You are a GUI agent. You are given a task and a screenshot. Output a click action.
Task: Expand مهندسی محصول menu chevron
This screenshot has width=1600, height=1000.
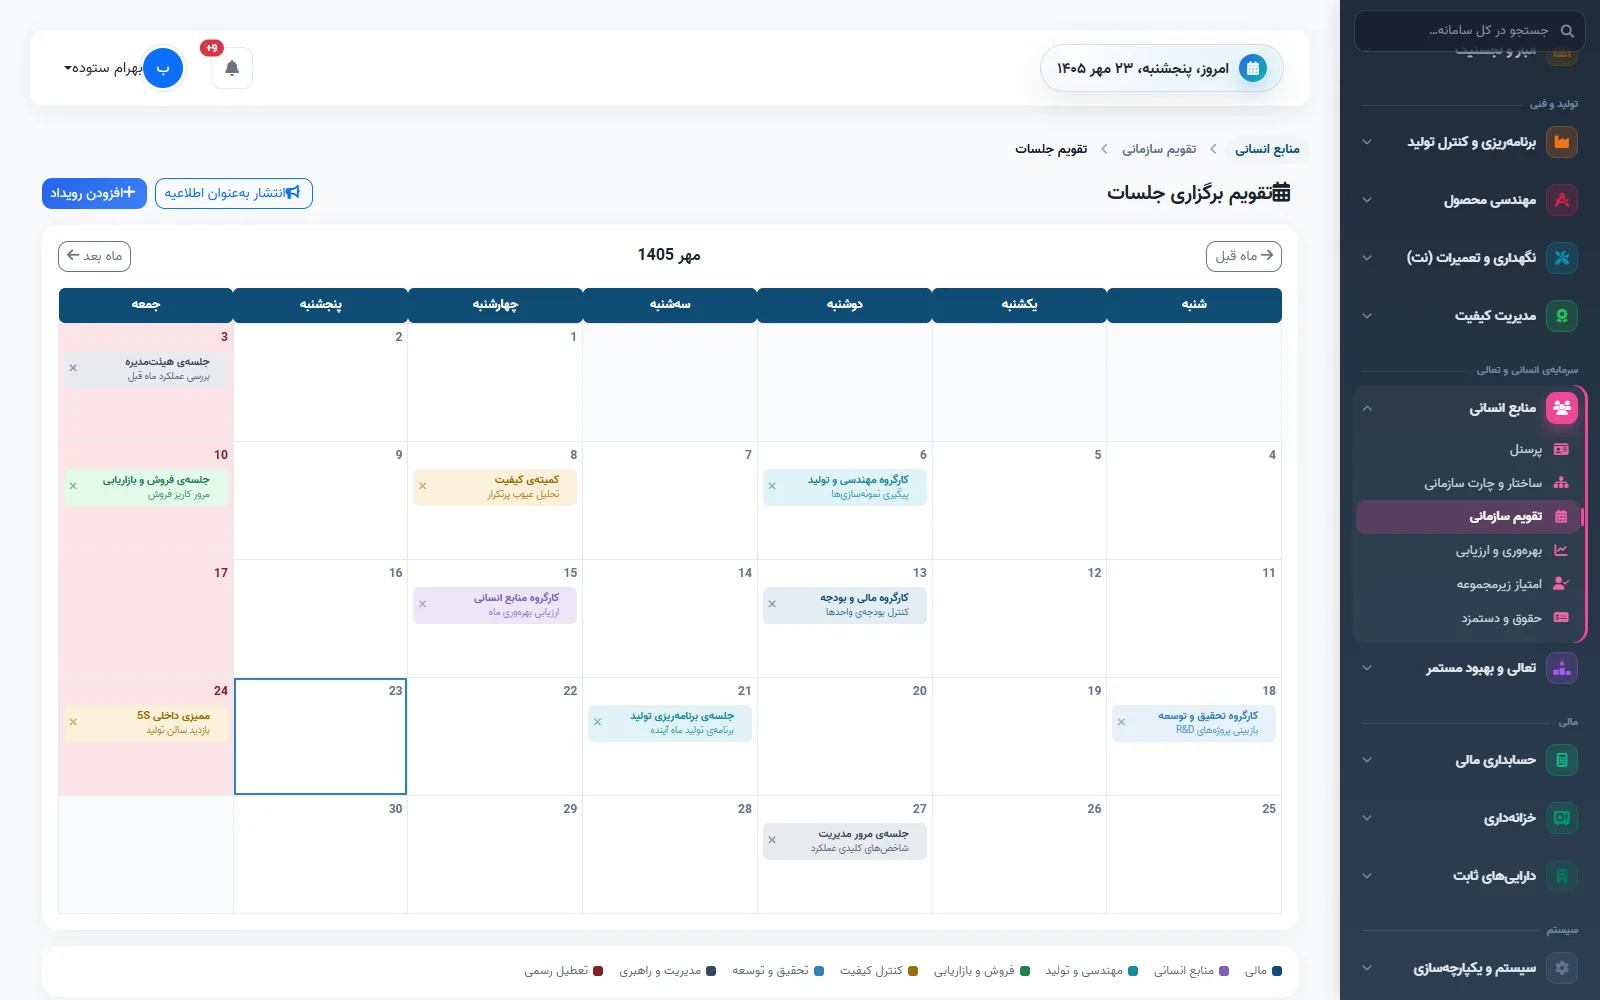pos(1367,200)
